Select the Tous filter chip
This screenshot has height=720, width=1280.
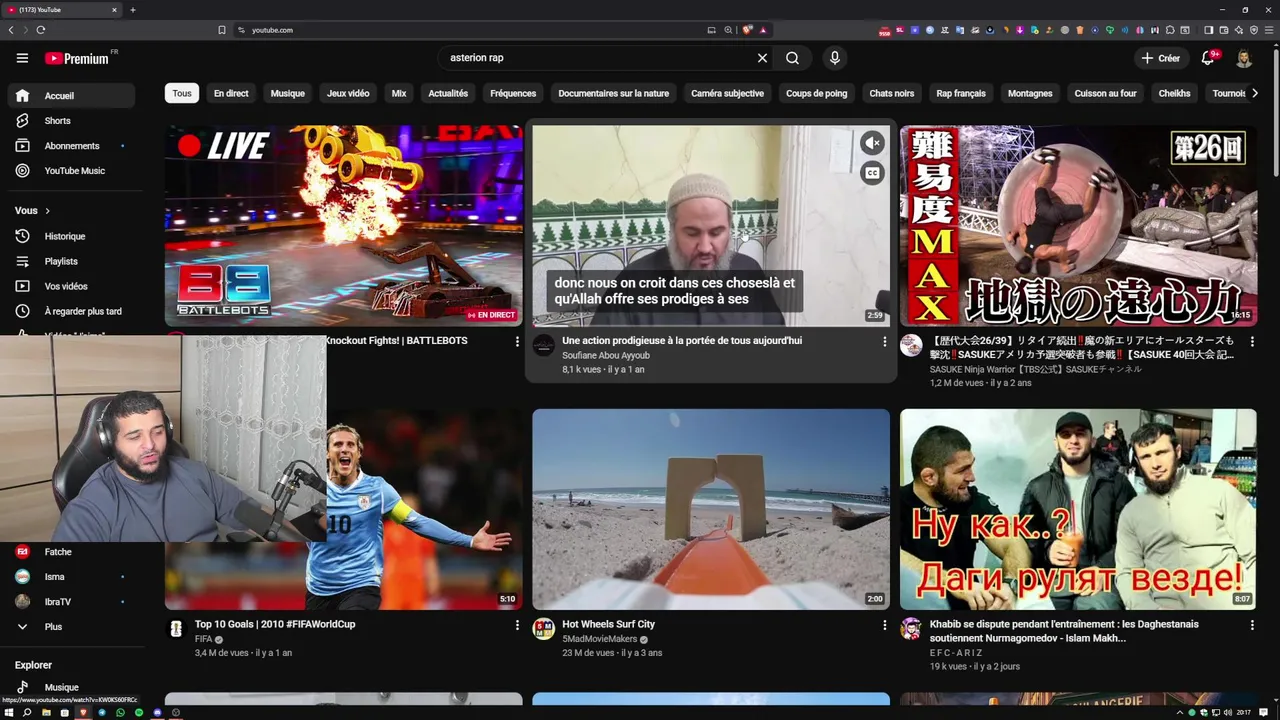click(x=182, y=93)
